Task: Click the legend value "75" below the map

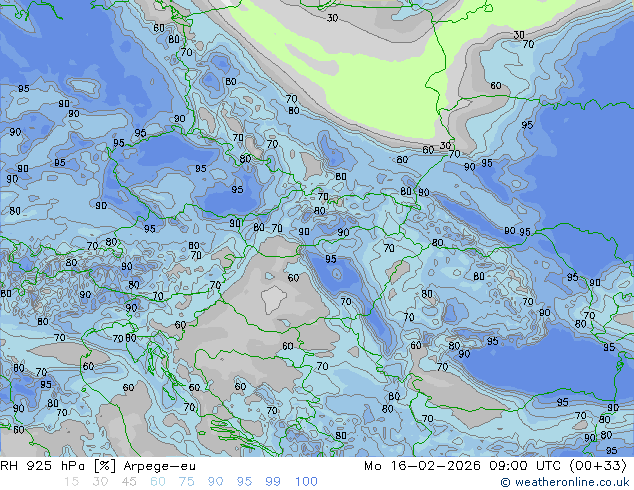Action: tap(186, 482)
